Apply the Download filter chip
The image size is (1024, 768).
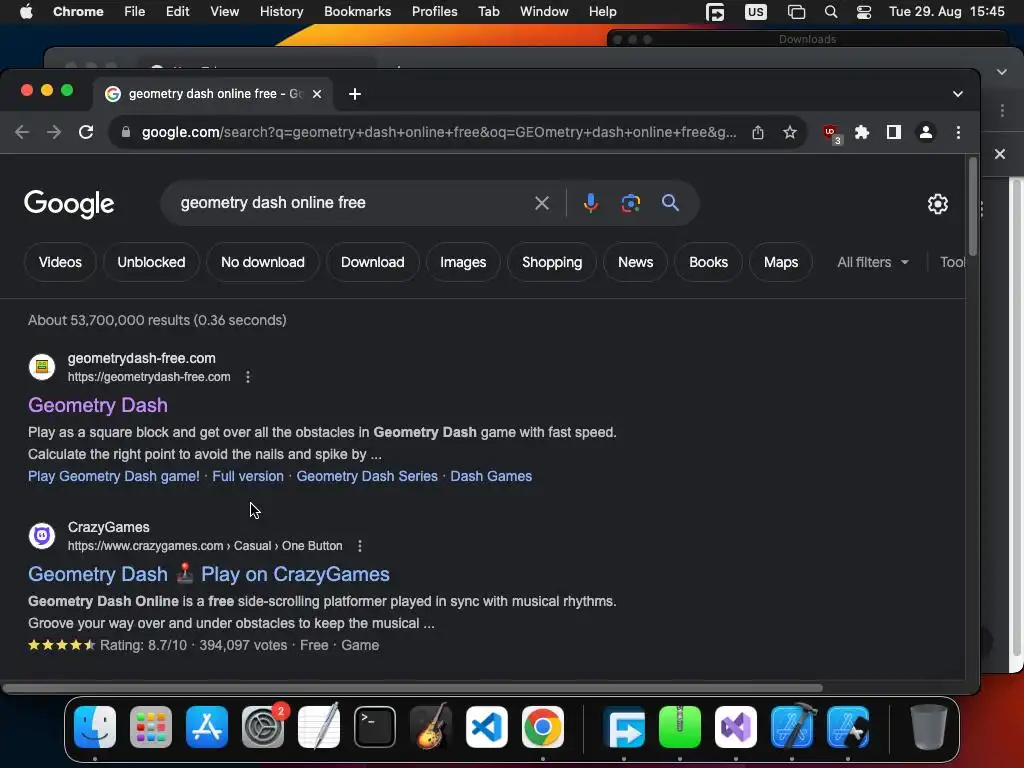373,263
